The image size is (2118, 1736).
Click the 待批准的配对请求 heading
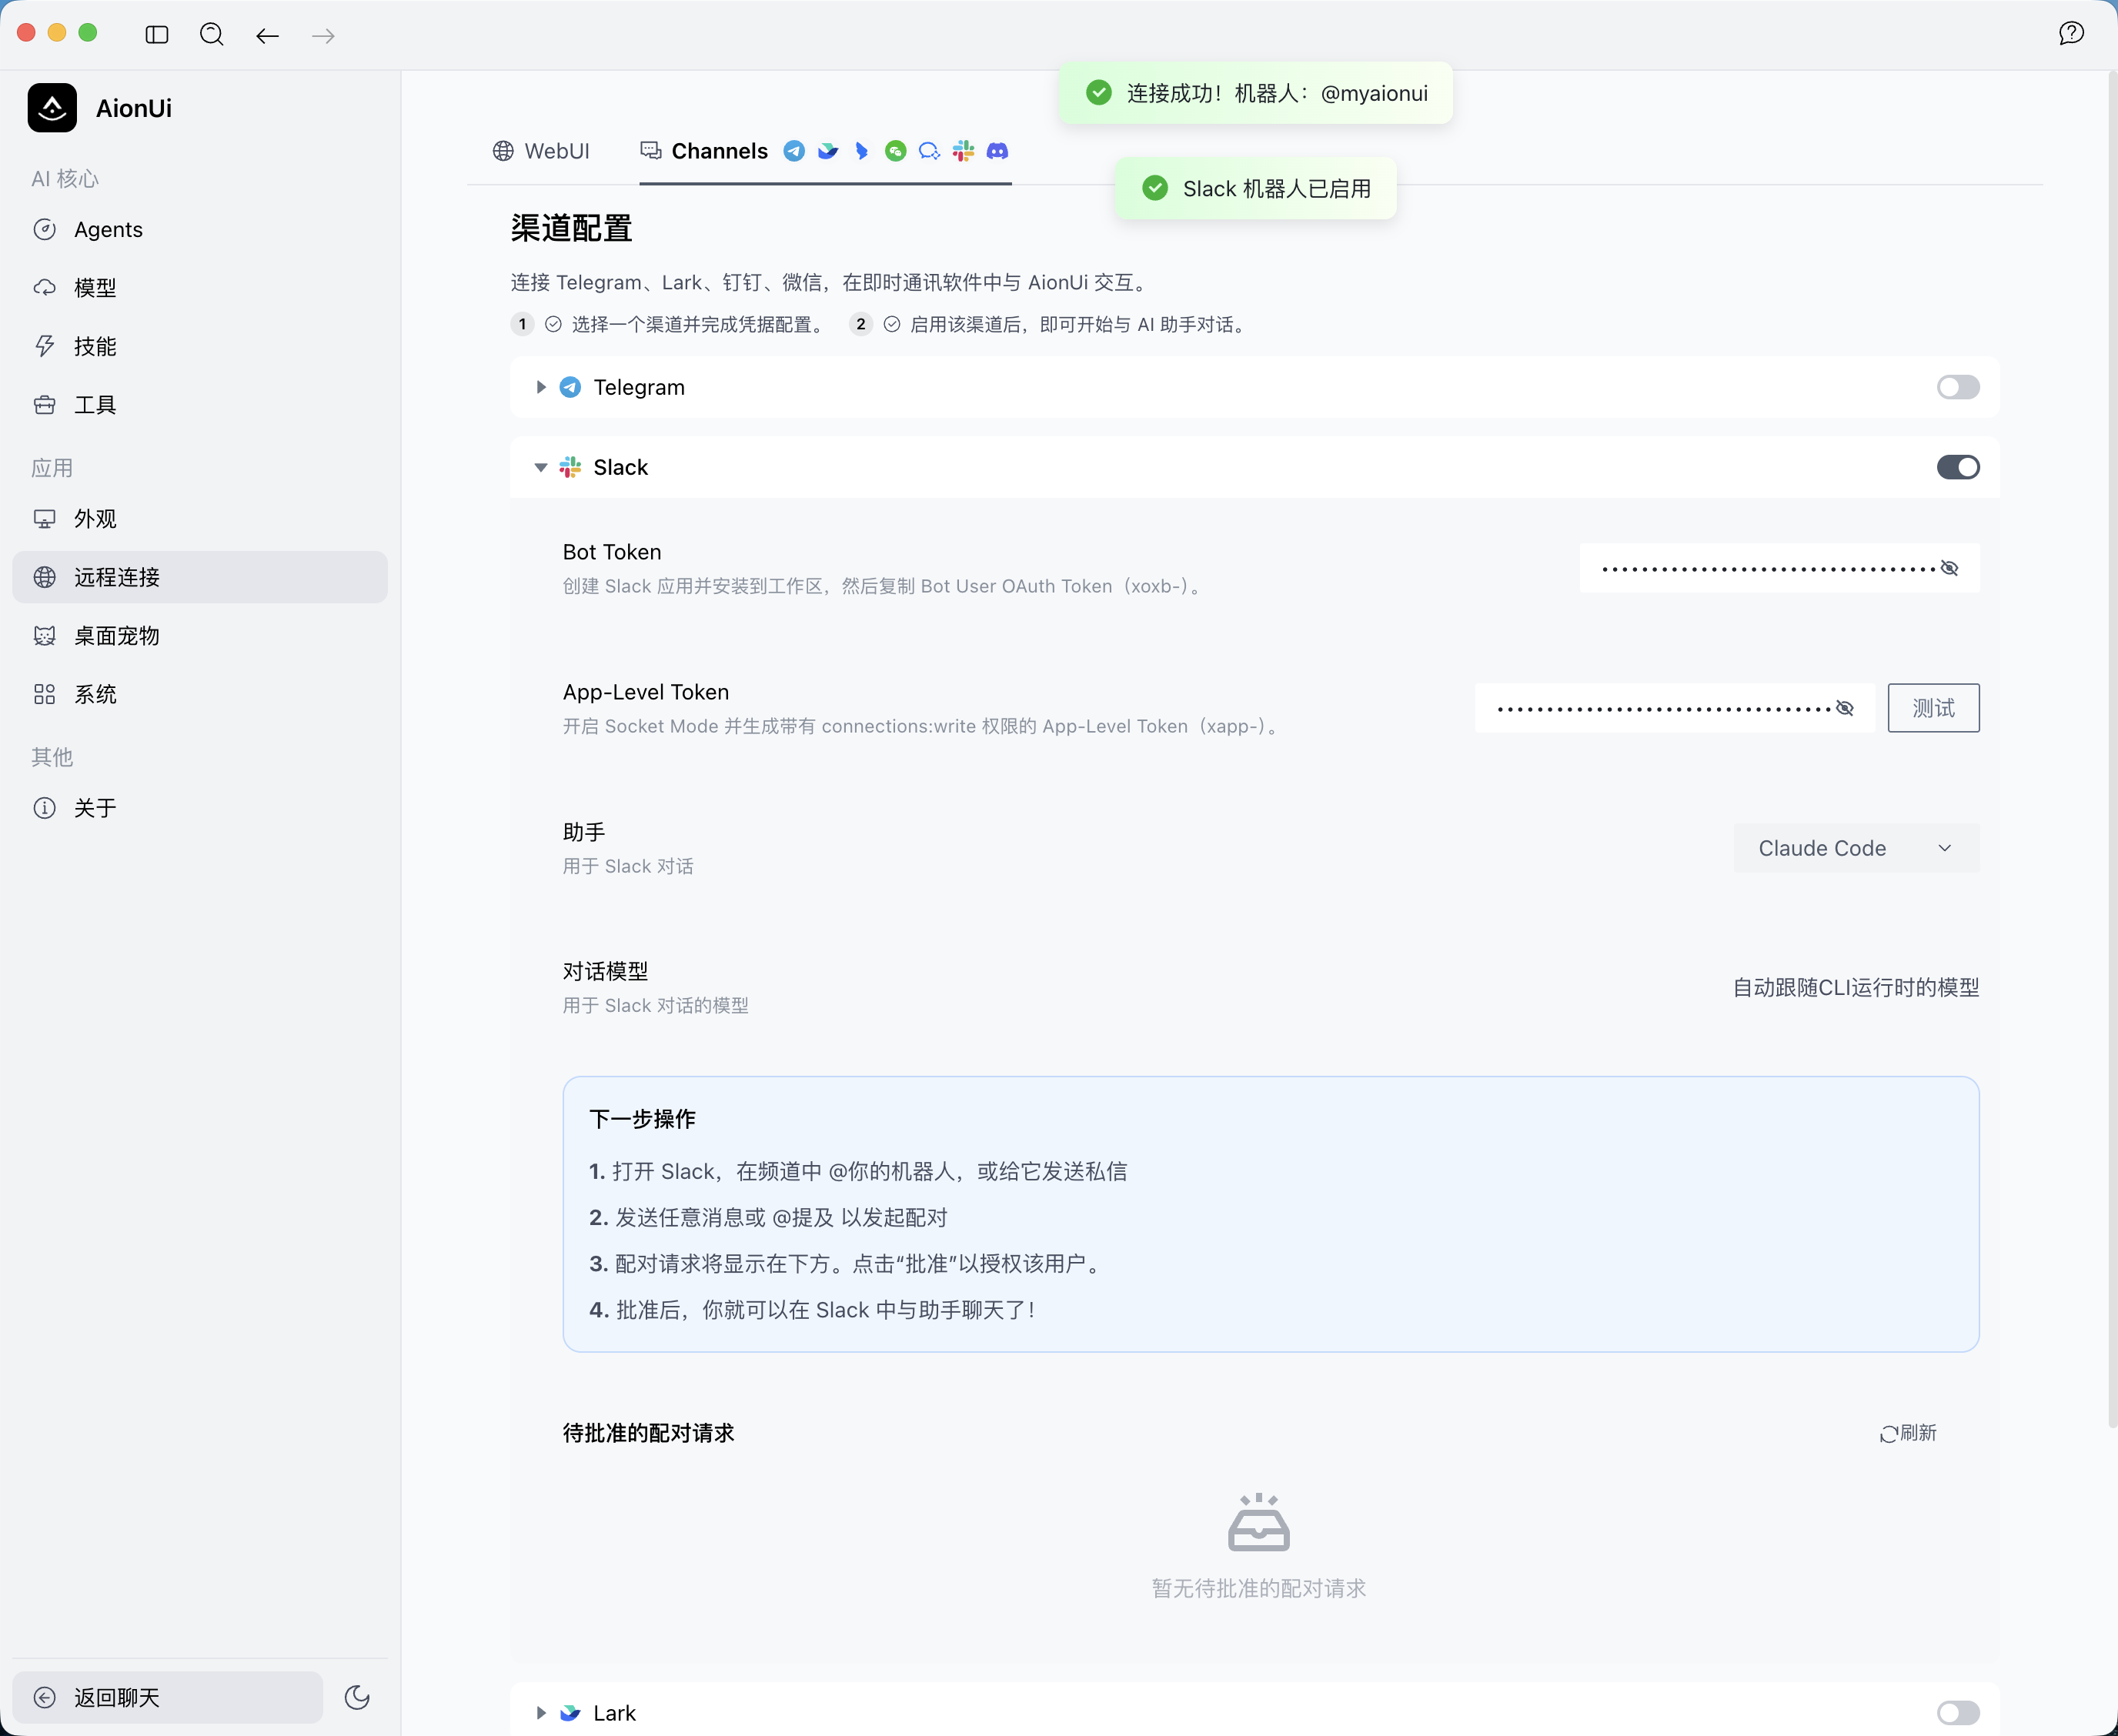648,1433
